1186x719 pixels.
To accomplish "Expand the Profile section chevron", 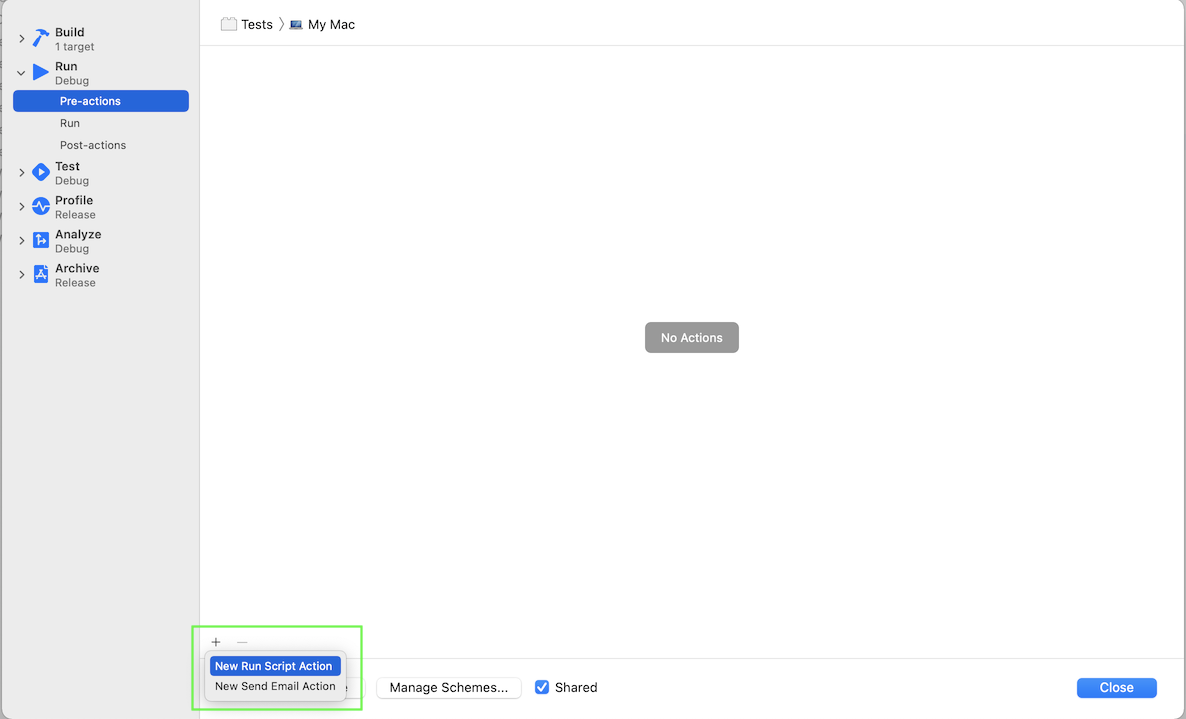I will [21, 207].
